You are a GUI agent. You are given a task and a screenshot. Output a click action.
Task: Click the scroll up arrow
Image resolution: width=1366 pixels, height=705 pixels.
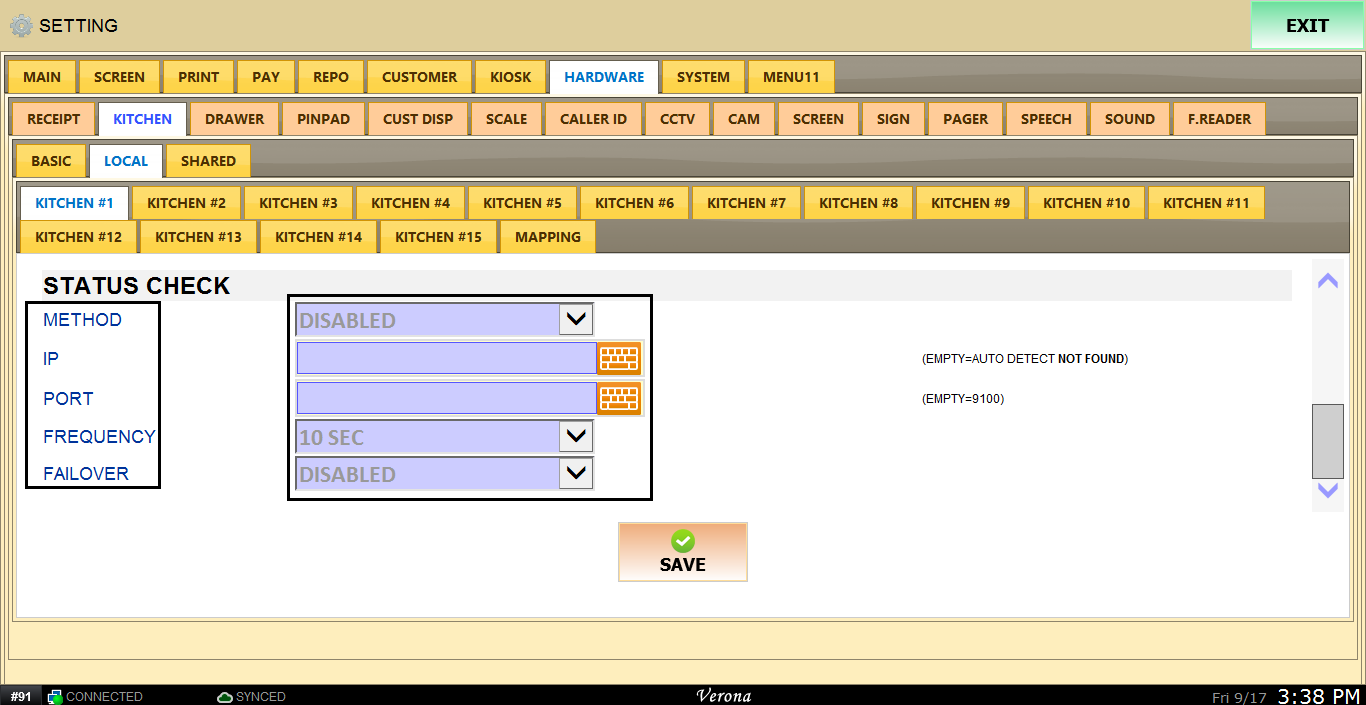1328,281
